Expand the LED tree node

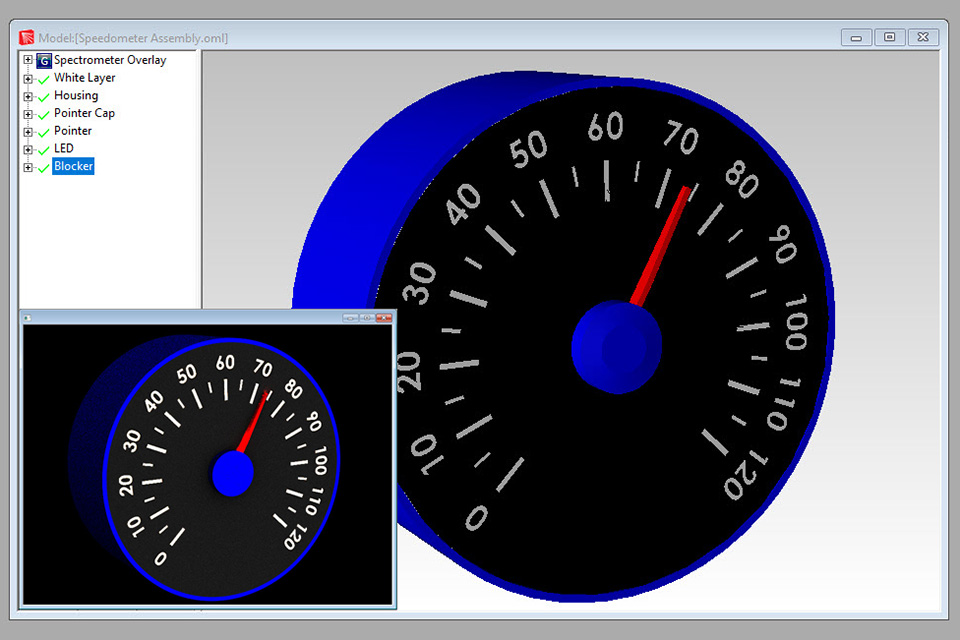pyautogui.click(x=27, y=148)
